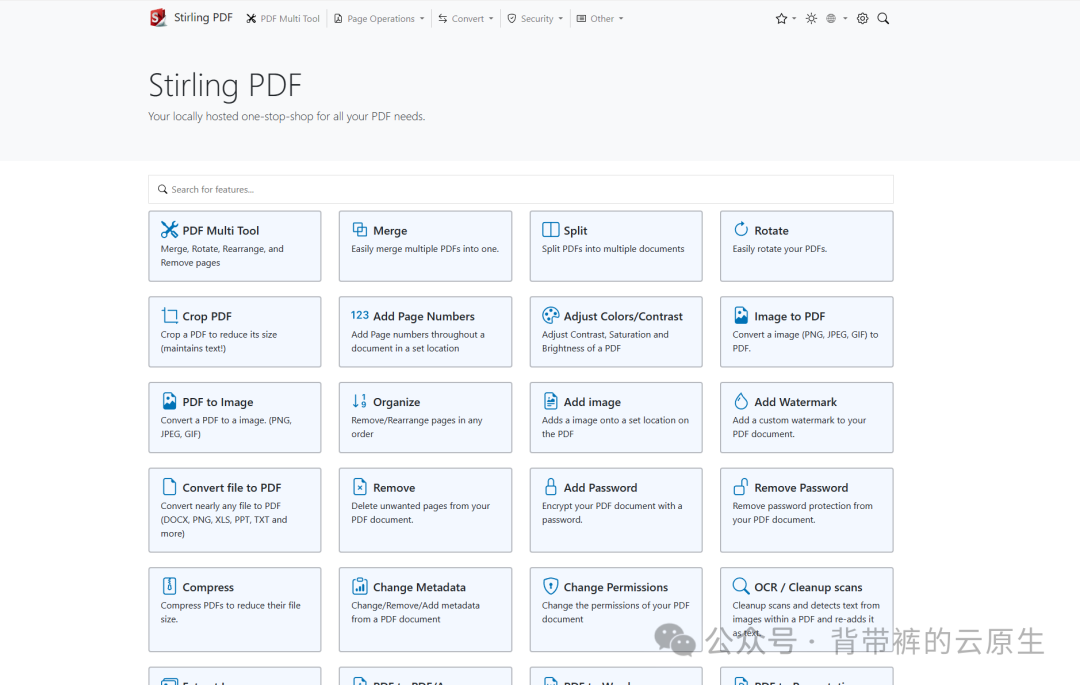Click the Add Page Numbers 123 icon
Screen dimensions: 1080x685
tap(360, 315)
